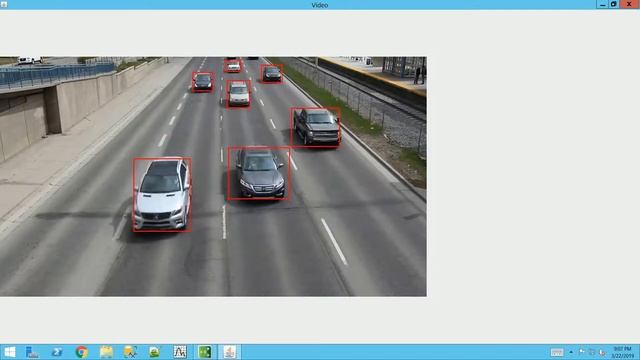640x360 pixels.
Task: Show hidden system tray icons
Action: coord(571,352)
